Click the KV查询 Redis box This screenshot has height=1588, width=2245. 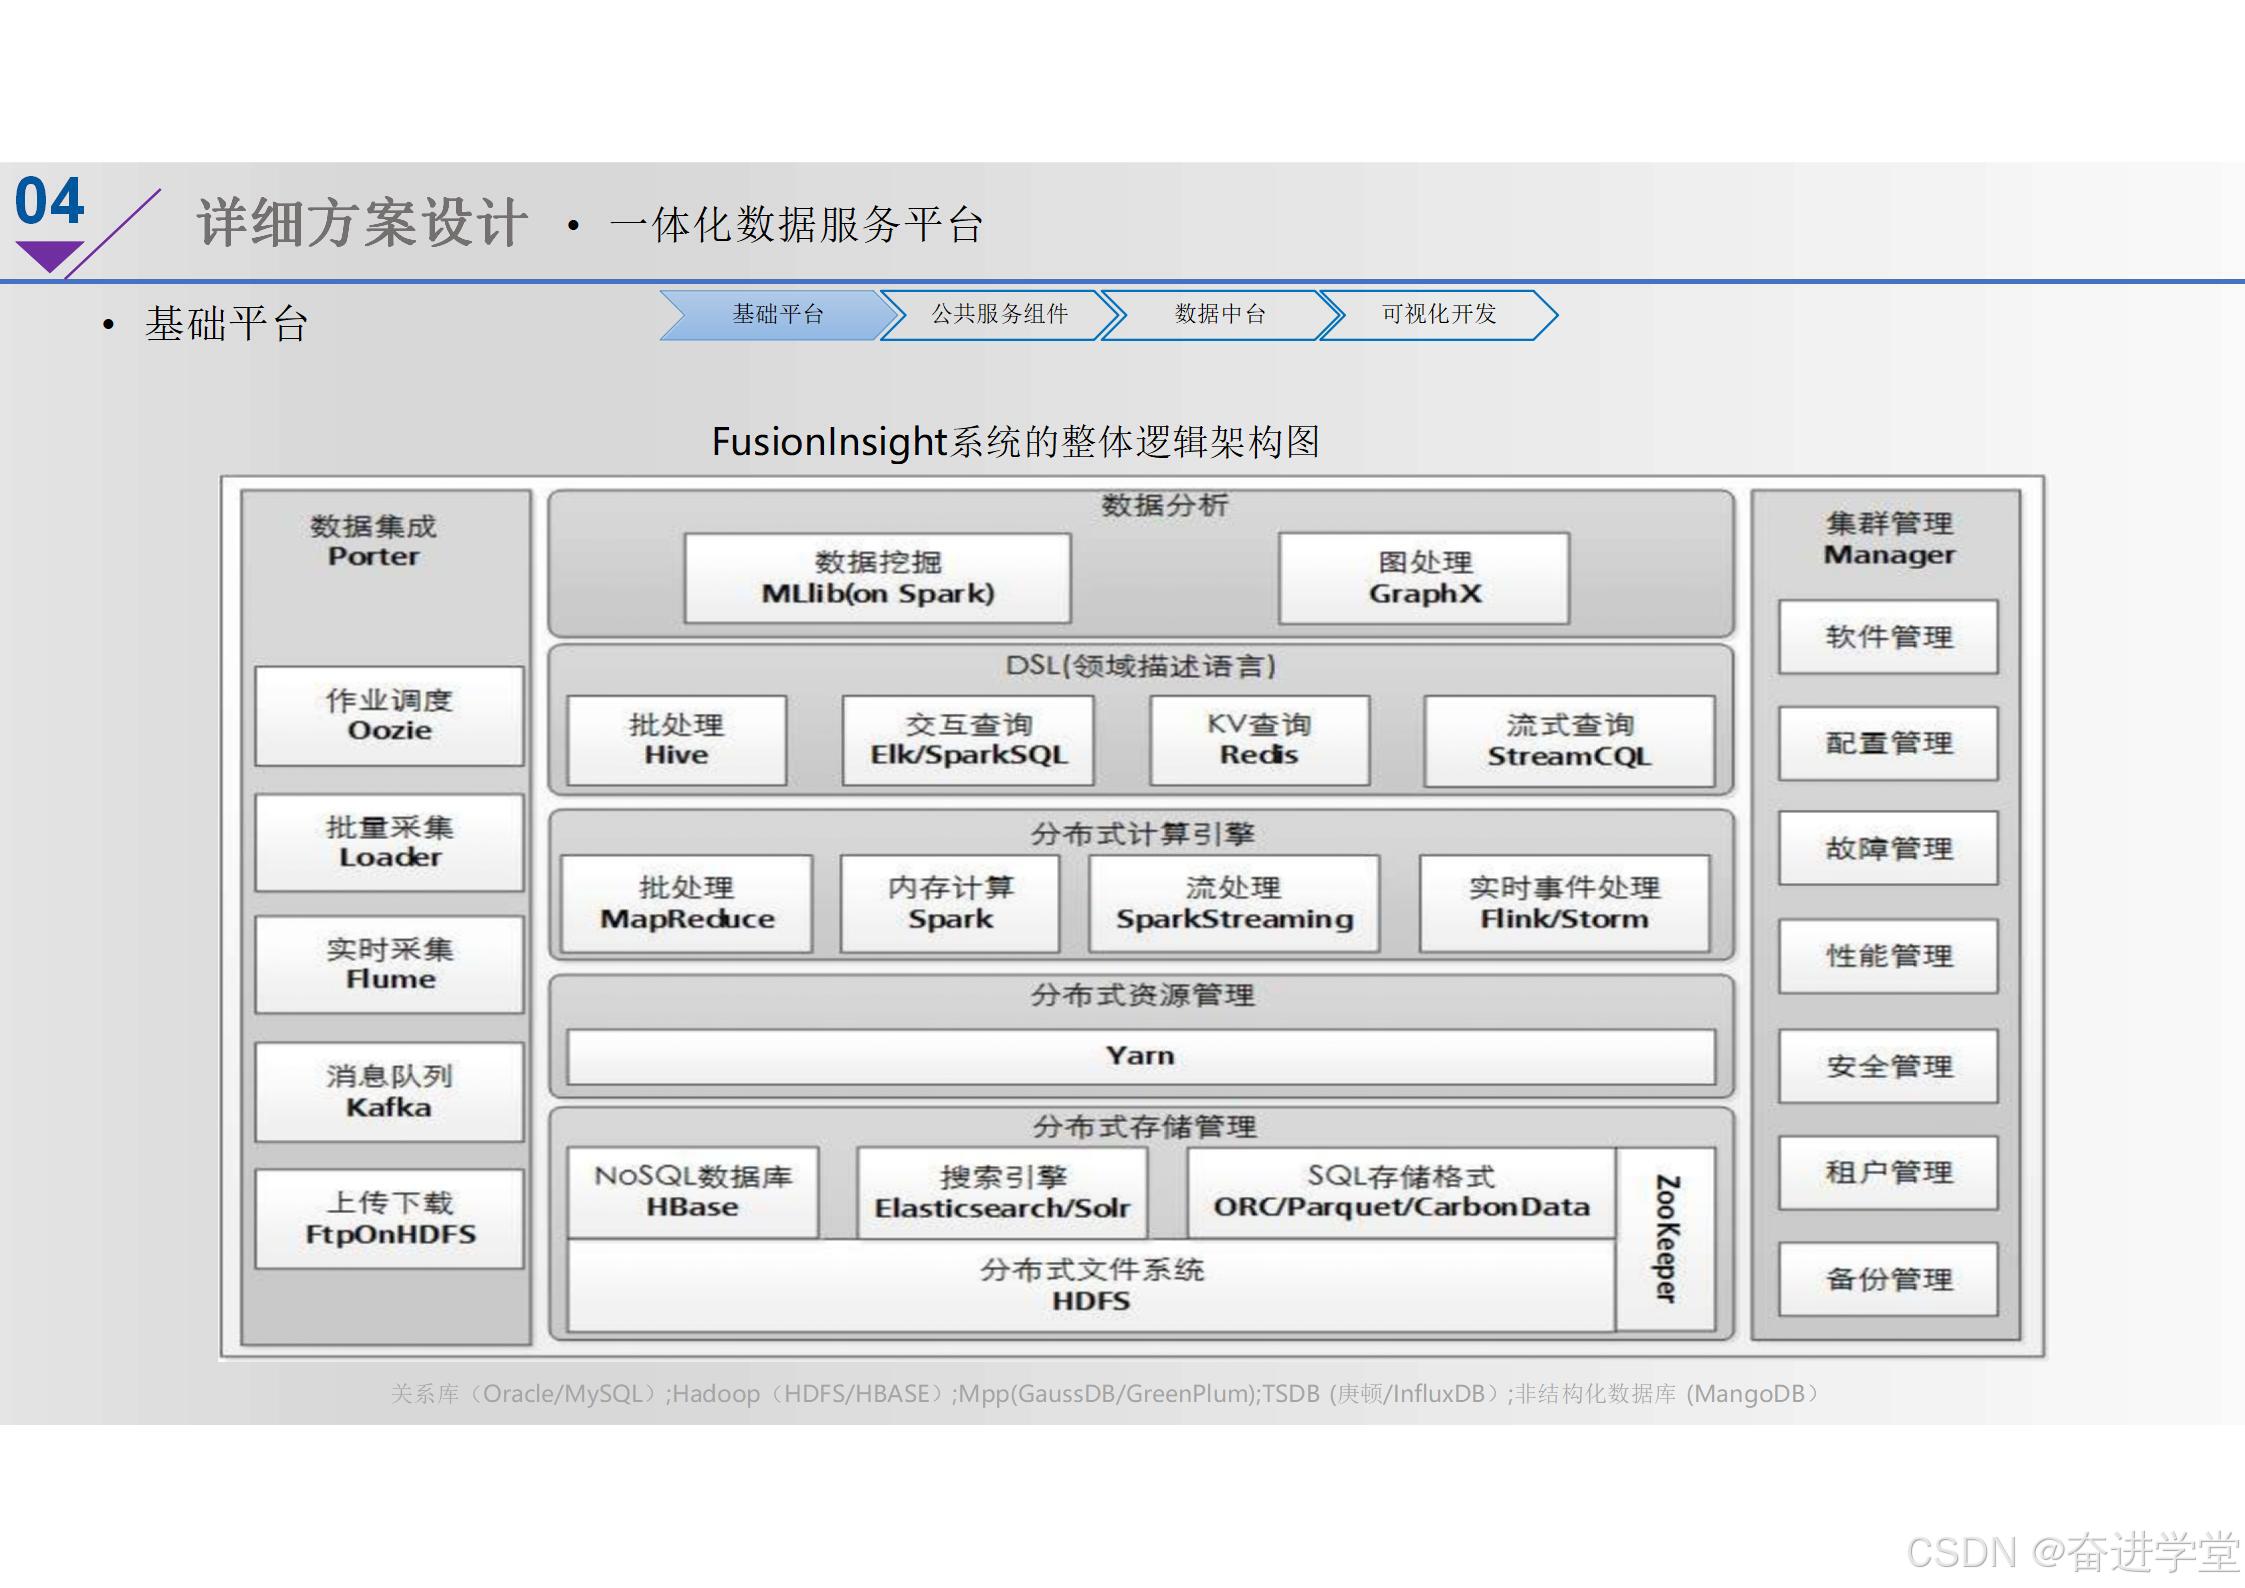click(1259, 740)
